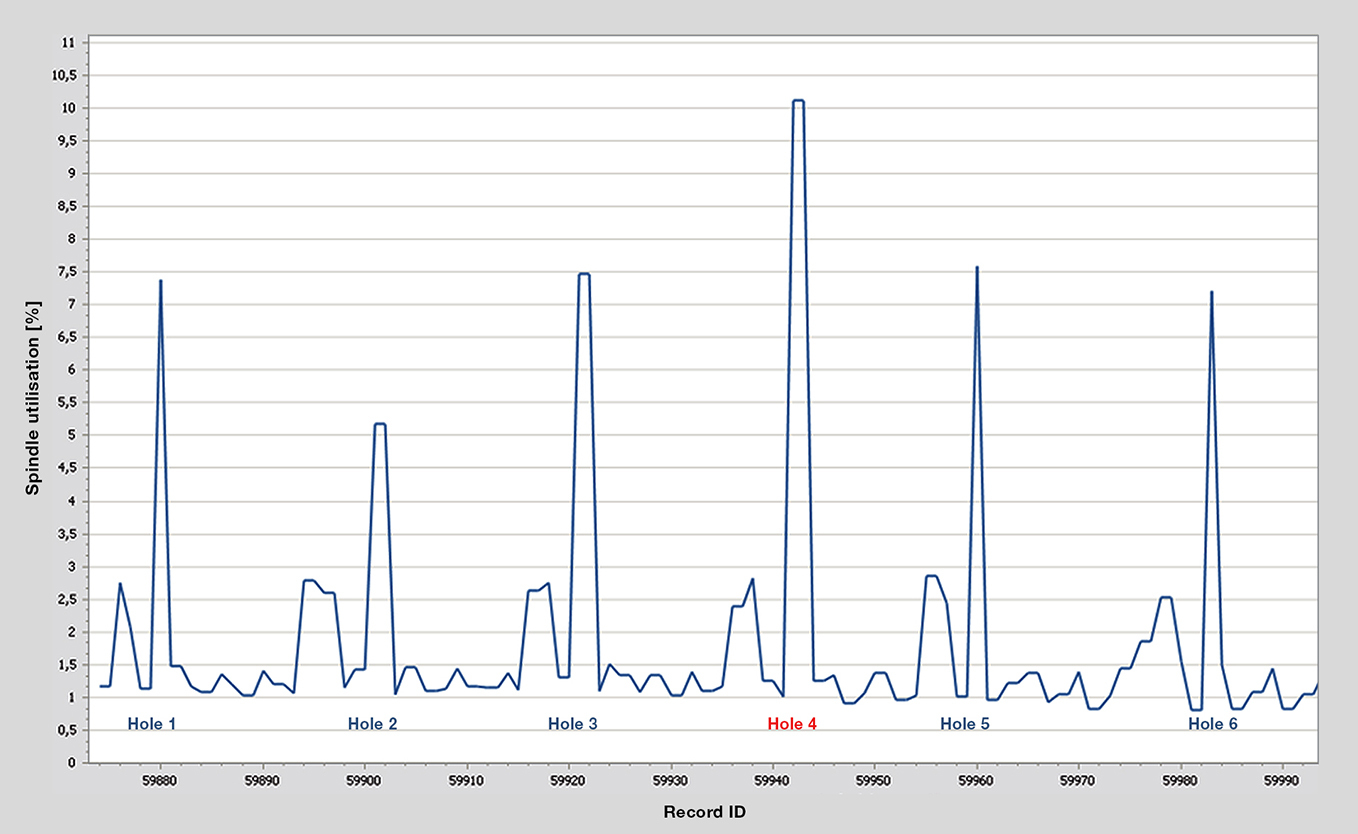Click x-axis tick label 59880
Screen dimensions: 1358x834
(x=160, y=779)
